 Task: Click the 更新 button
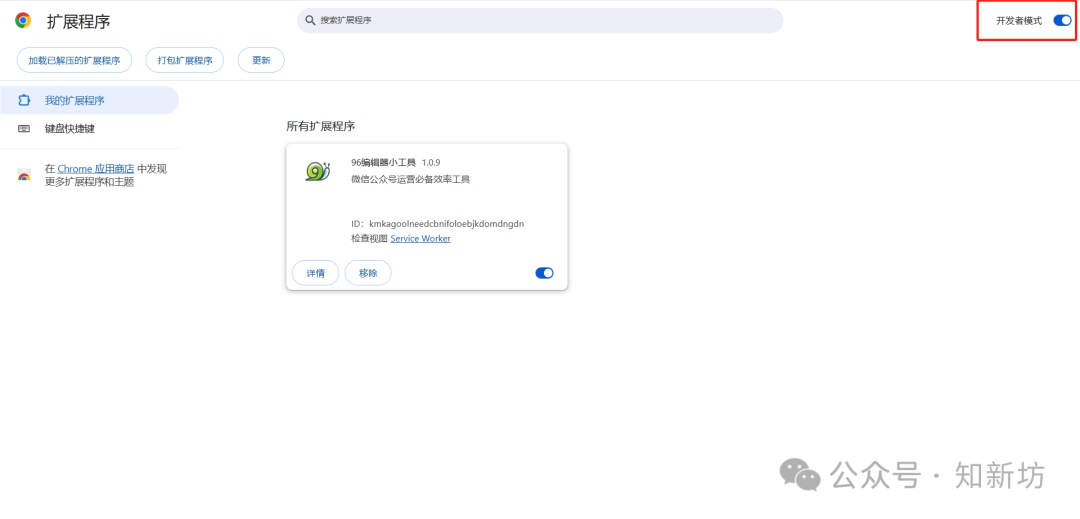click(261, 61)
